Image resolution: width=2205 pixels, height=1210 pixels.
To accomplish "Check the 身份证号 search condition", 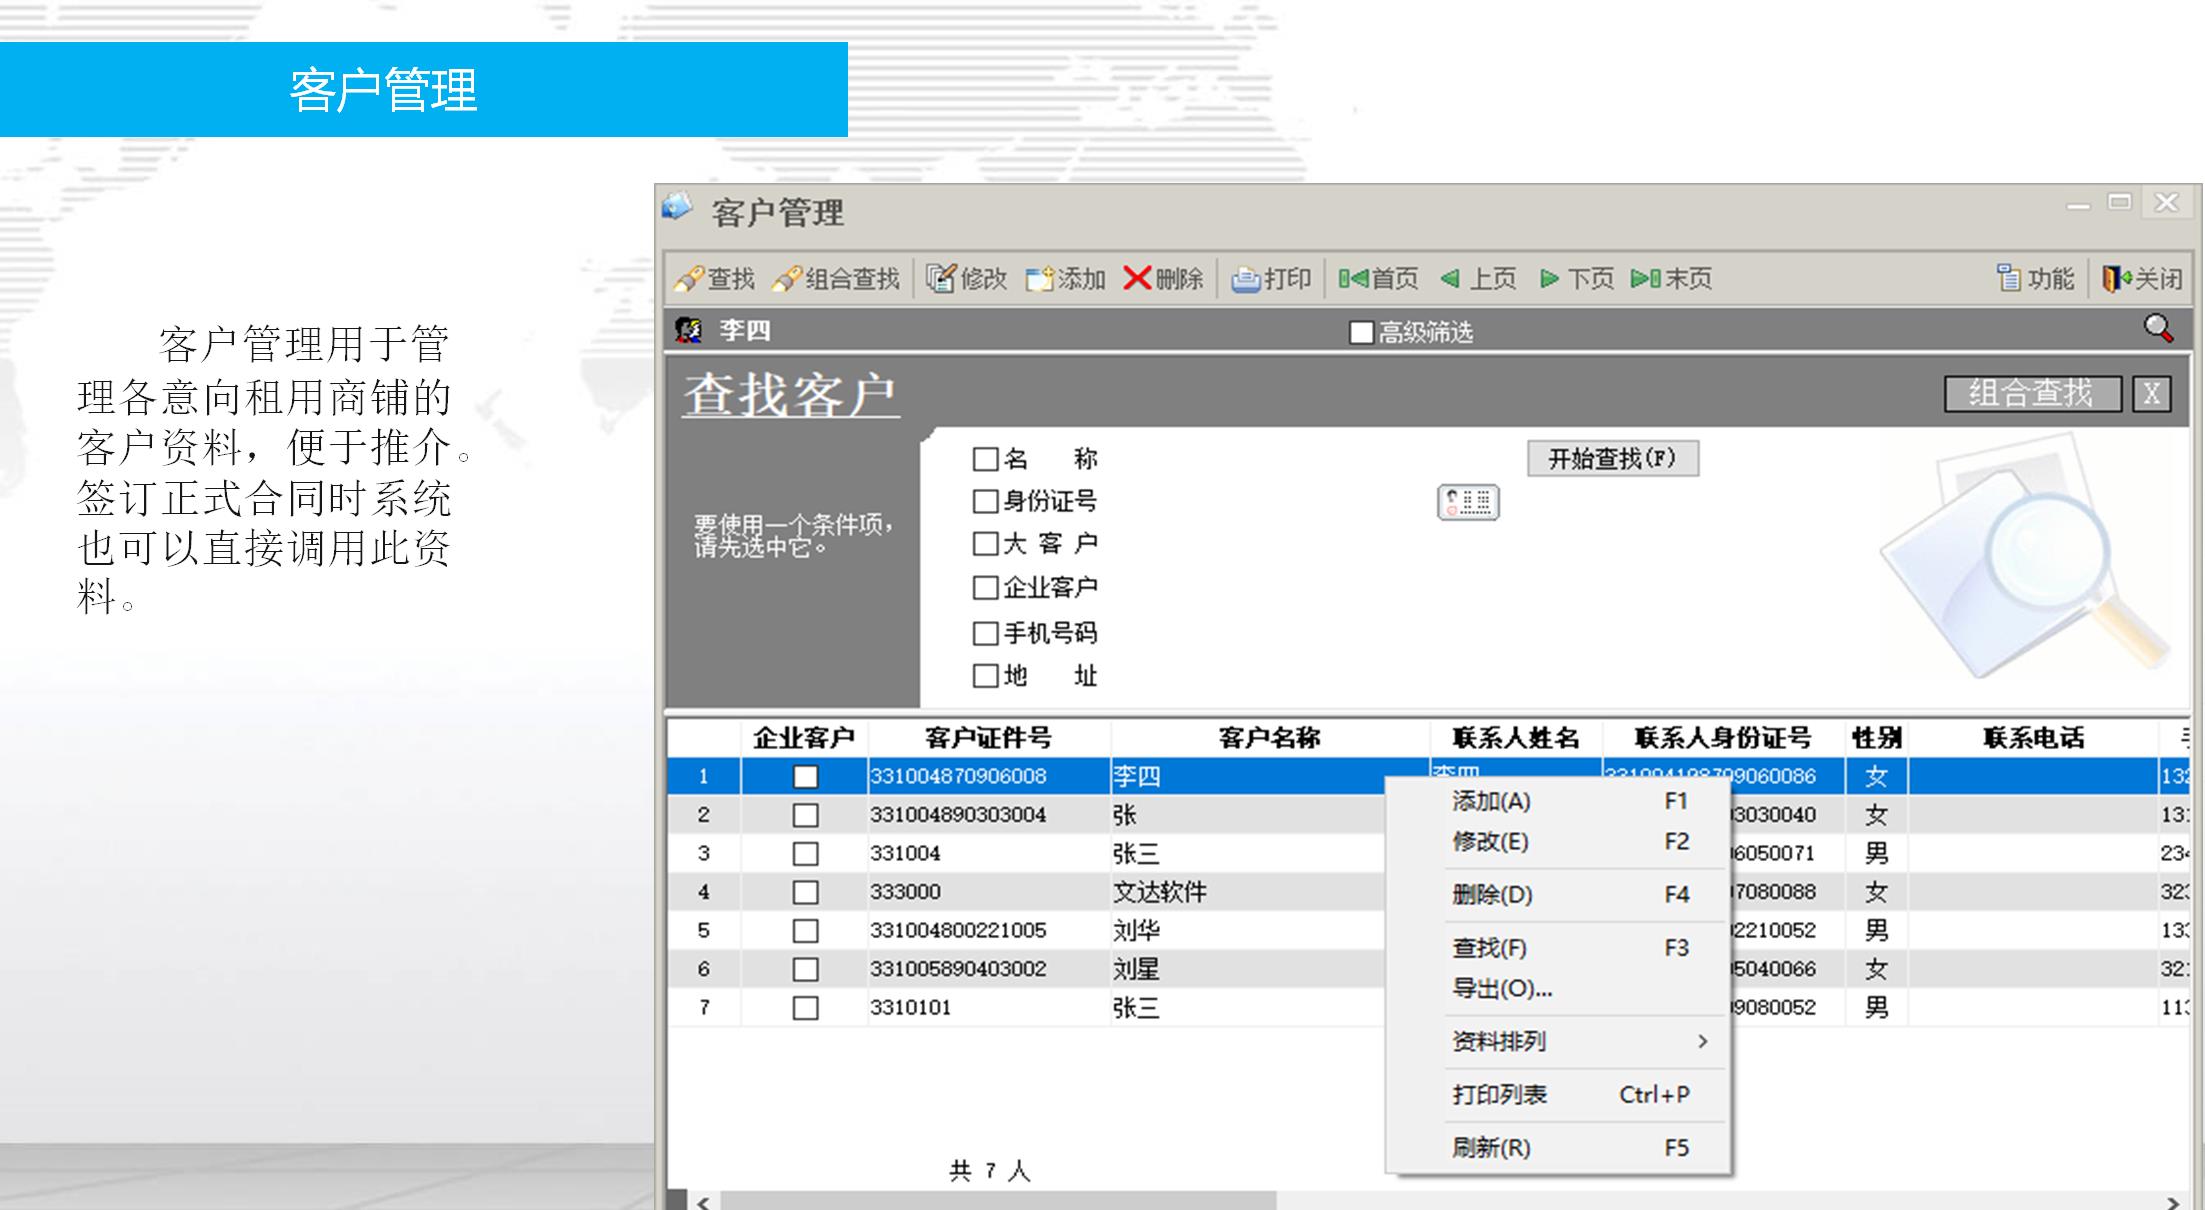I will pyautogui.click(x=985, y=501).
